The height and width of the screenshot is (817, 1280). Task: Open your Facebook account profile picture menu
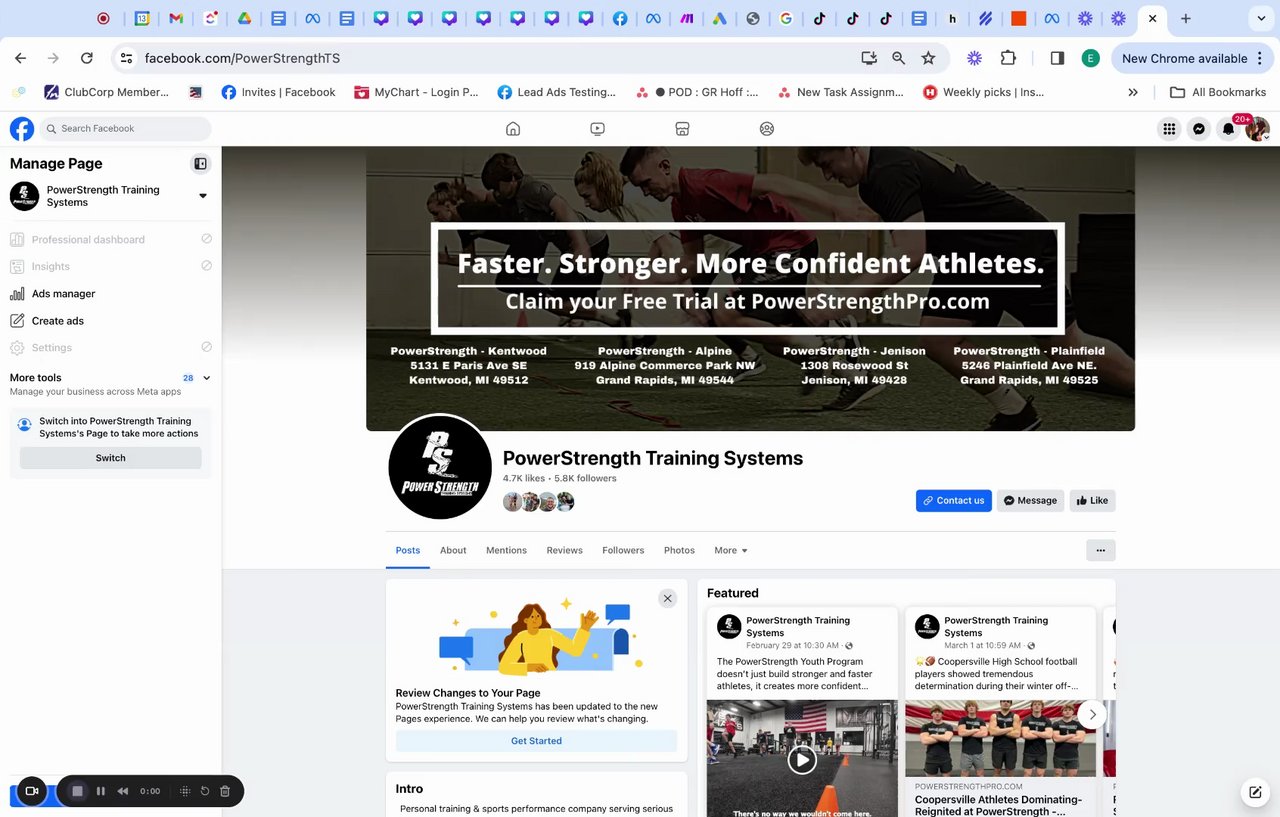point(1258,129)
